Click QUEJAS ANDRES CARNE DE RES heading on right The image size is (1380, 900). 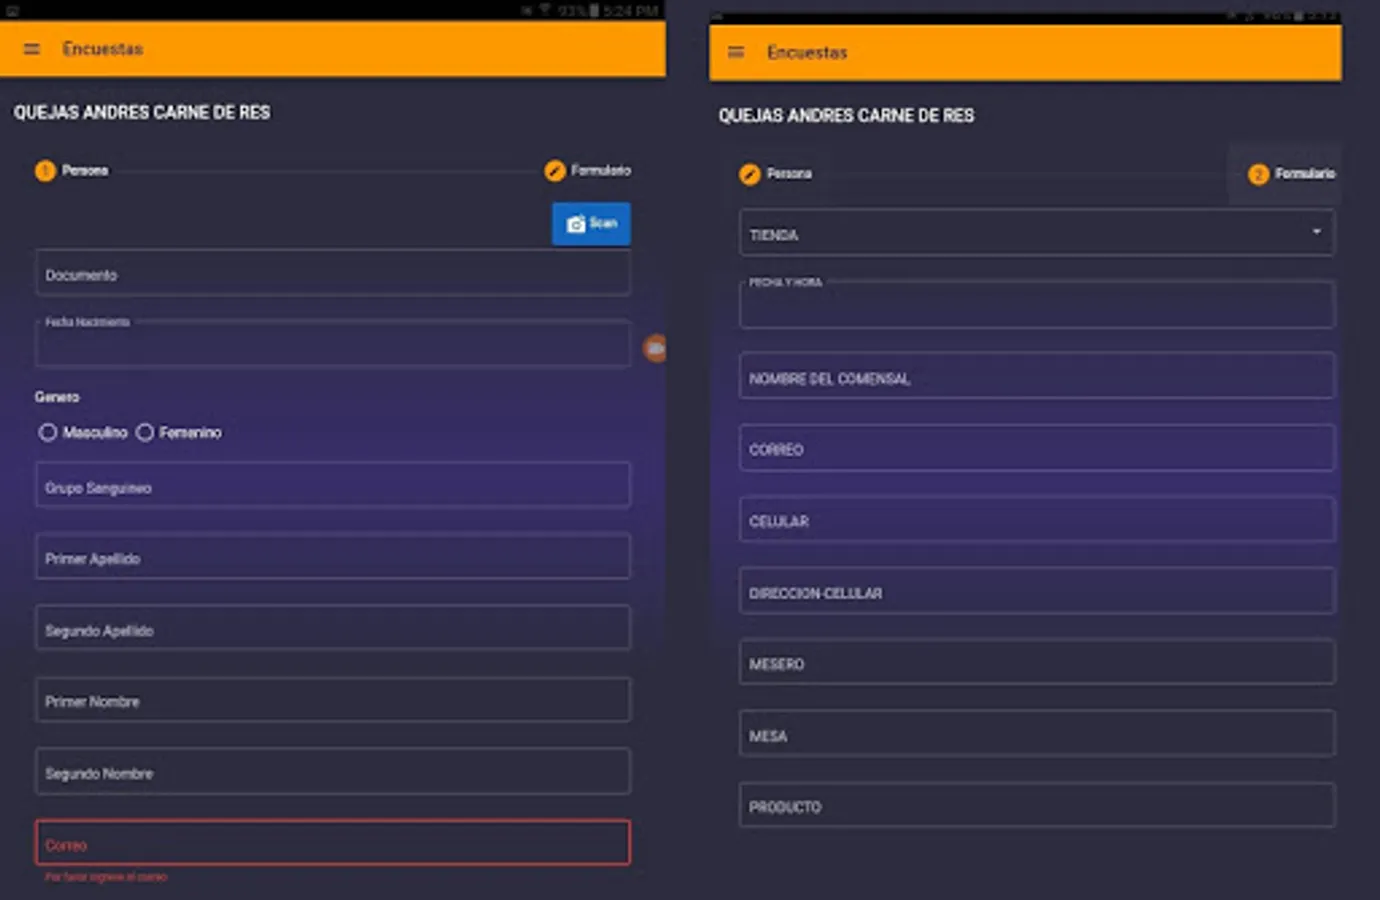846,115
